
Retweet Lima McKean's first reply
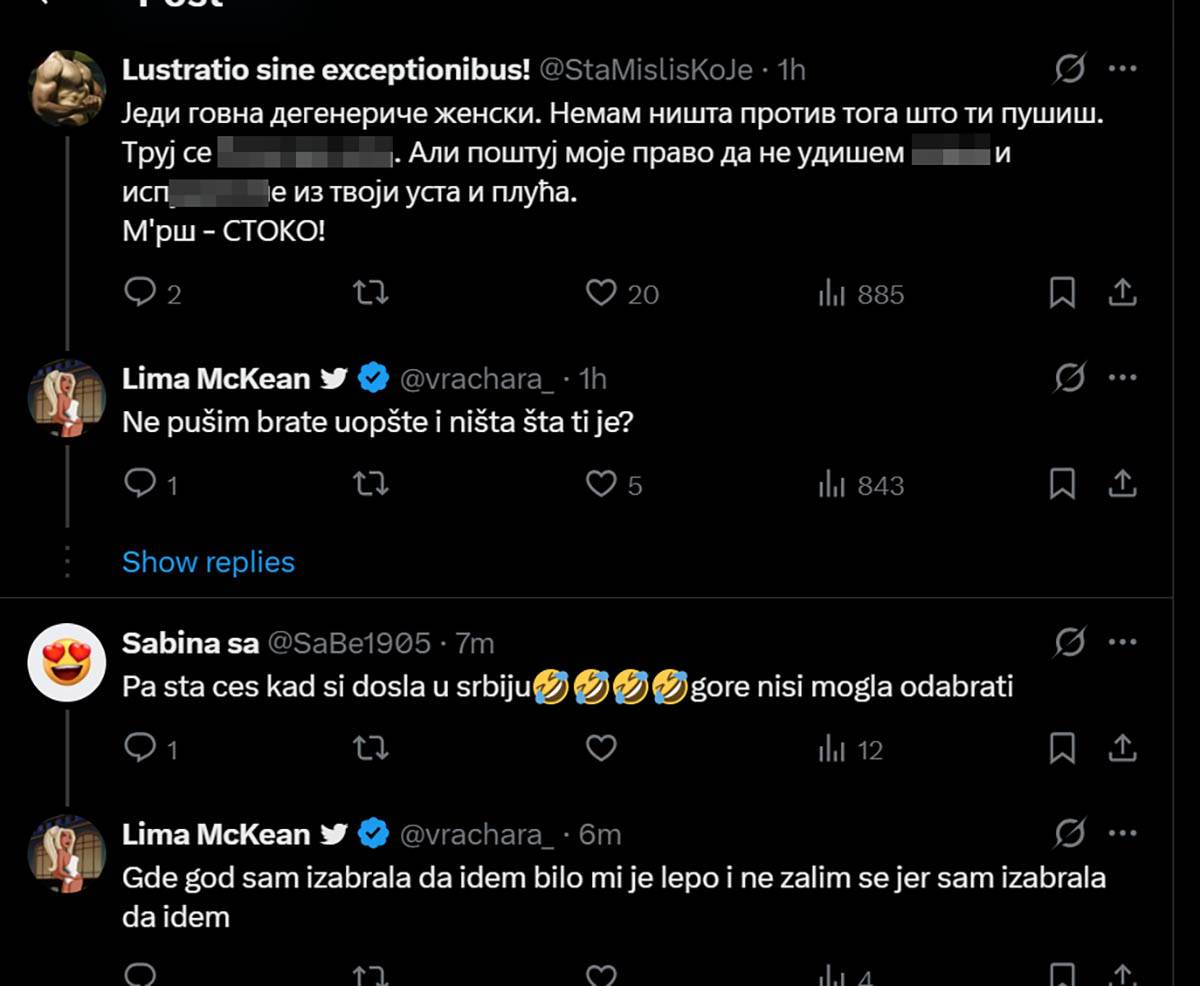372,485
